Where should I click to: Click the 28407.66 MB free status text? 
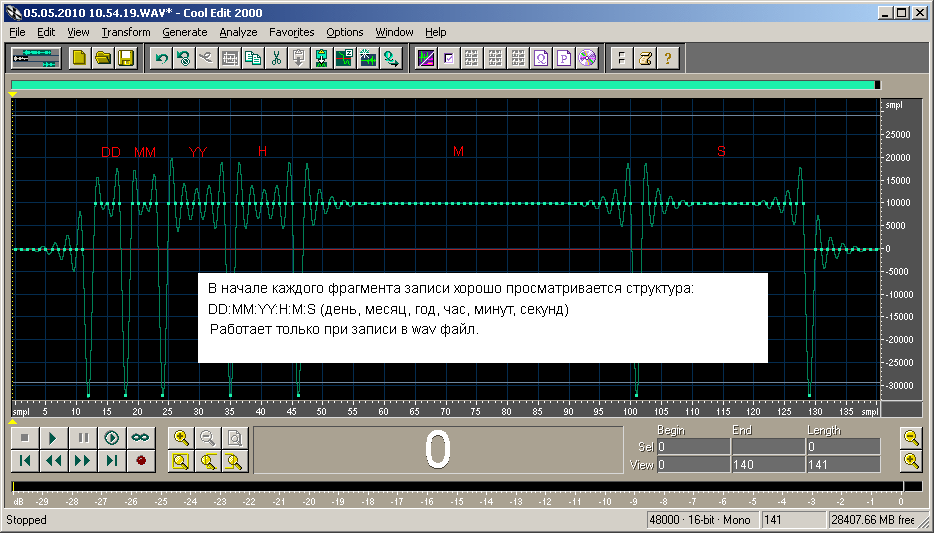click(x=873, y=520)
